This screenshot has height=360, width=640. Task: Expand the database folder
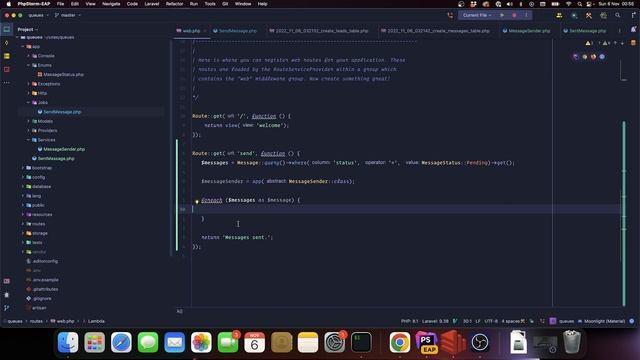[x=23, y=187]
